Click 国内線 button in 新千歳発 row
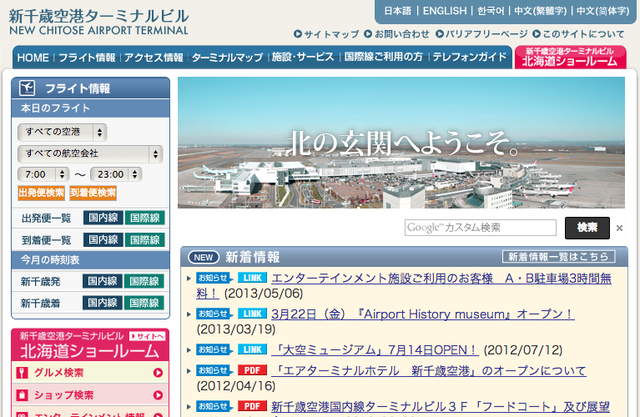The height and width of the screenshot is (417, 640). point(102,281)
